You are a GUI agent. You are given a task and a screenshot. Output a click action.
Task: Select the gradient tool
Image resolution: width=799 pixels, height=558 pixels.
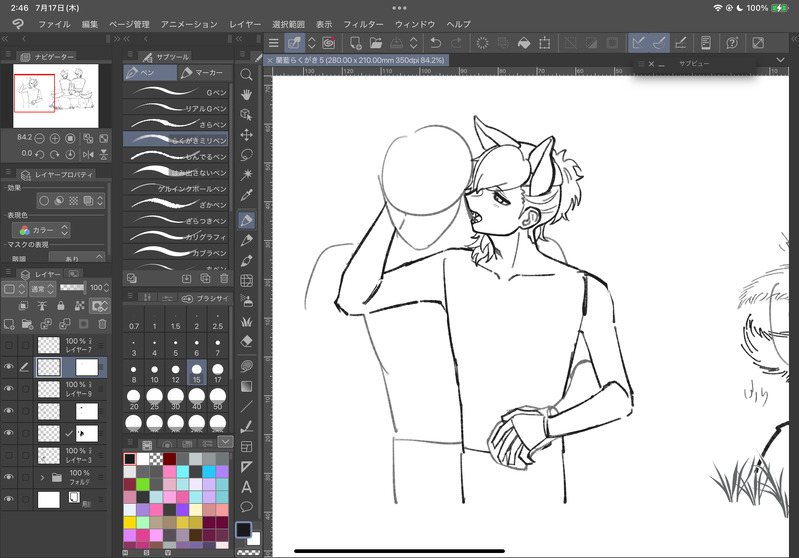point(246,386)
